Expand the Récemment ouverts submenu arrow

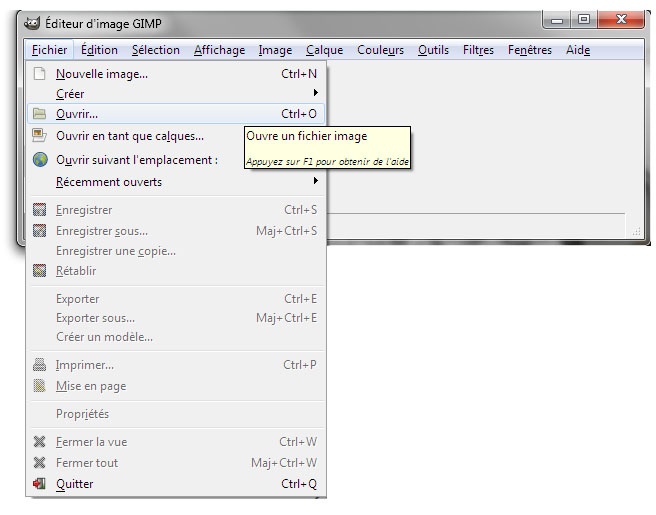315,182
